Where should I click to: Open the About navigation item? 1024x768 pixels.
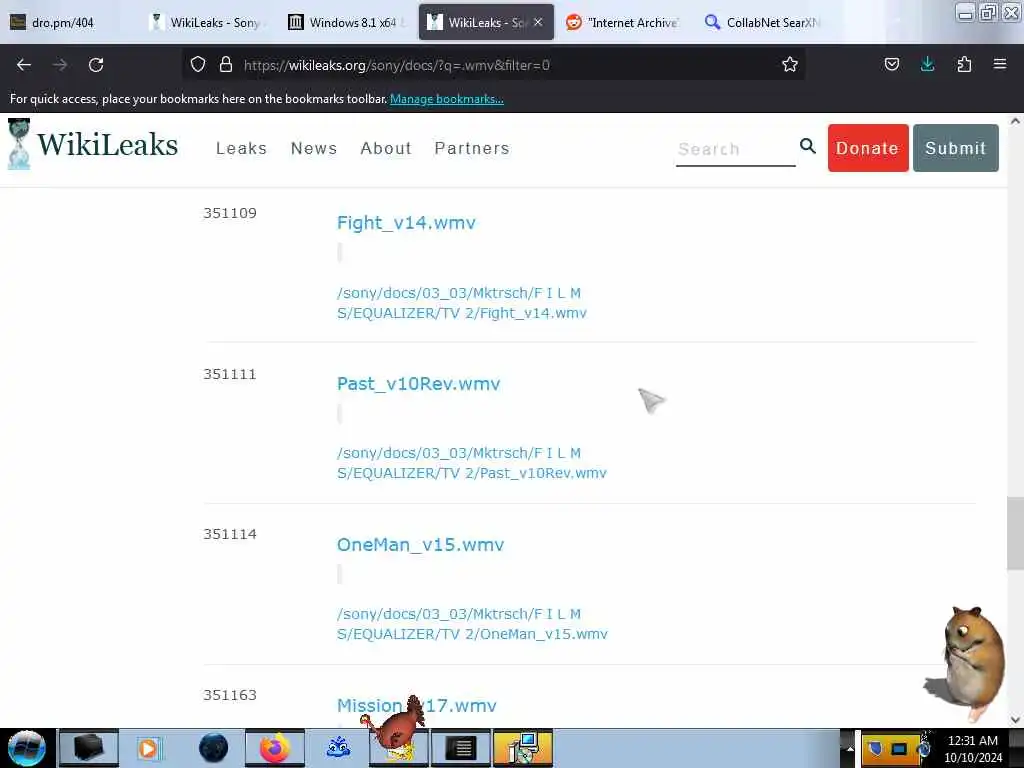386,148
